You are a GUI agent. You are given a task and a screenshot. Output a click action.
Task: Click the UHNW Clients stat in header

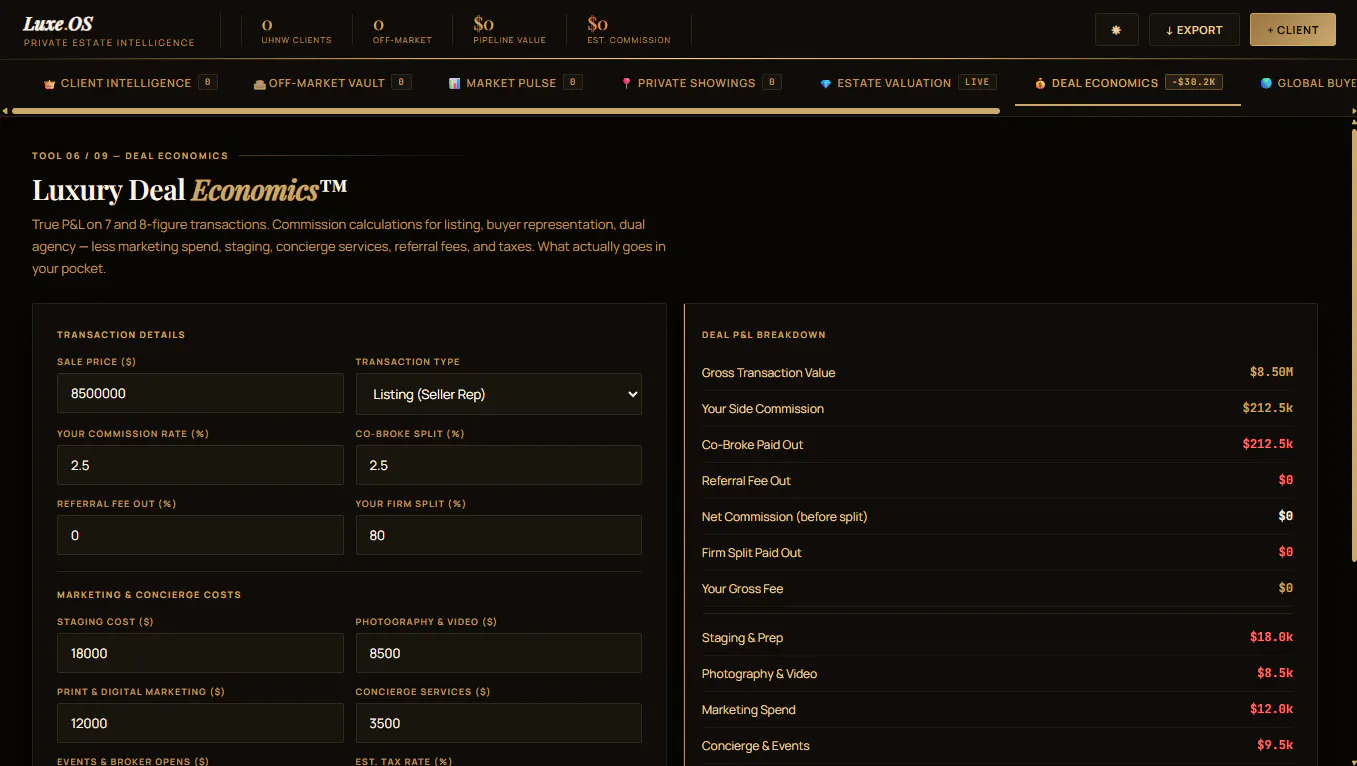(296, 30)
